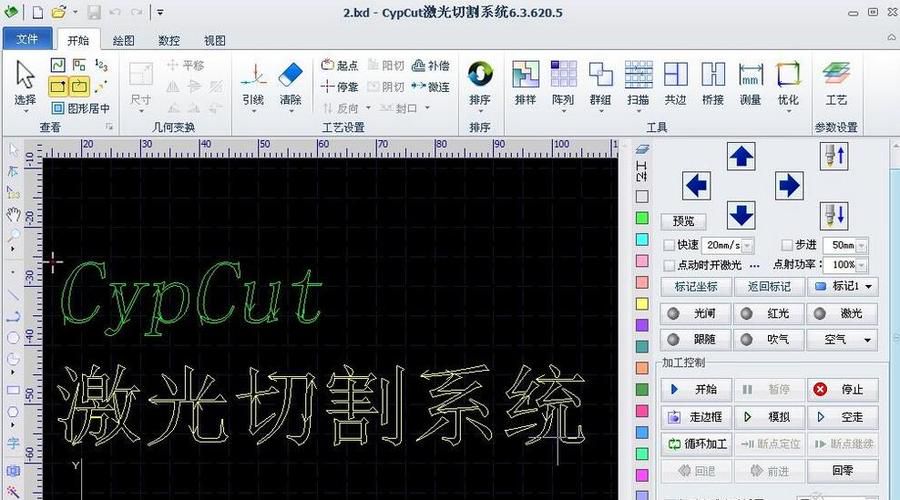This screenshot has height=500, width=900.
Task: Click the 清除 eraser tool
Action: pyautogui.click(x=290, y=85)
